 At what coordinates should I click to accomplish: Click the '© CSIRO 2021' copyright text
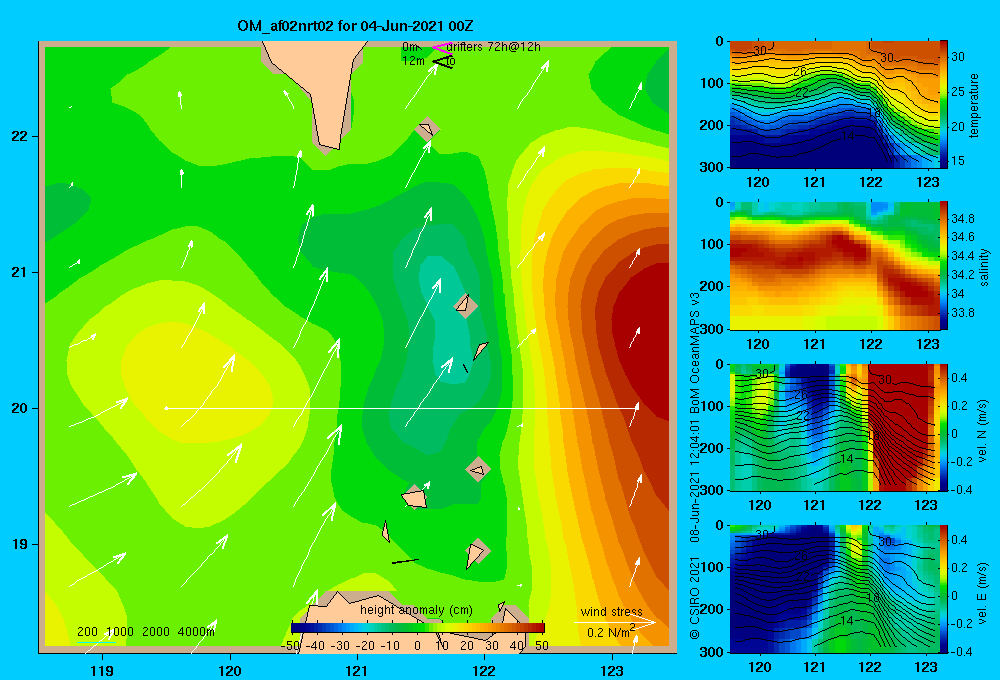tap(695, 597)
